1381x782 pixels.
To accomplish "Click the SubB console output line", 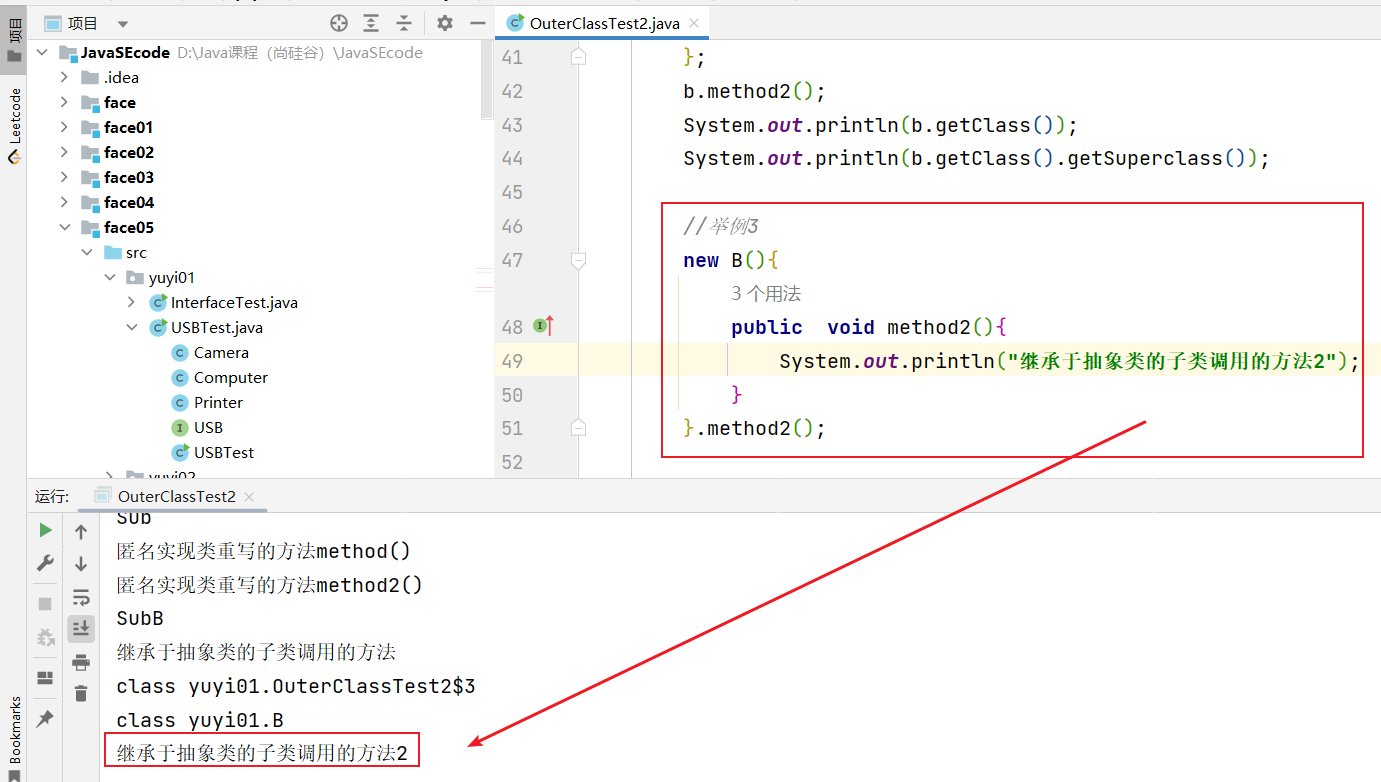I will click(140, 618).
